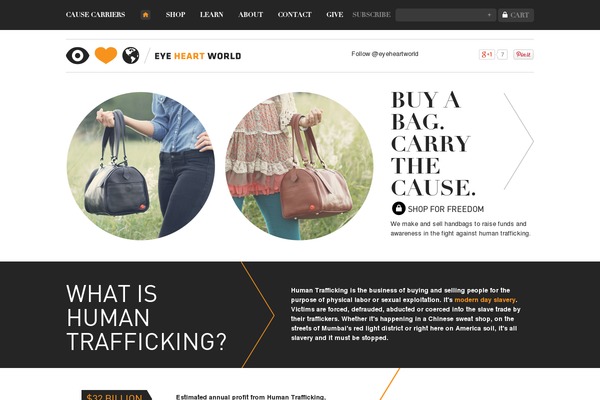This screenshot has height=400, width=600.
Task: Click the modern day slavery link
Action: click(x=485, y=300)
